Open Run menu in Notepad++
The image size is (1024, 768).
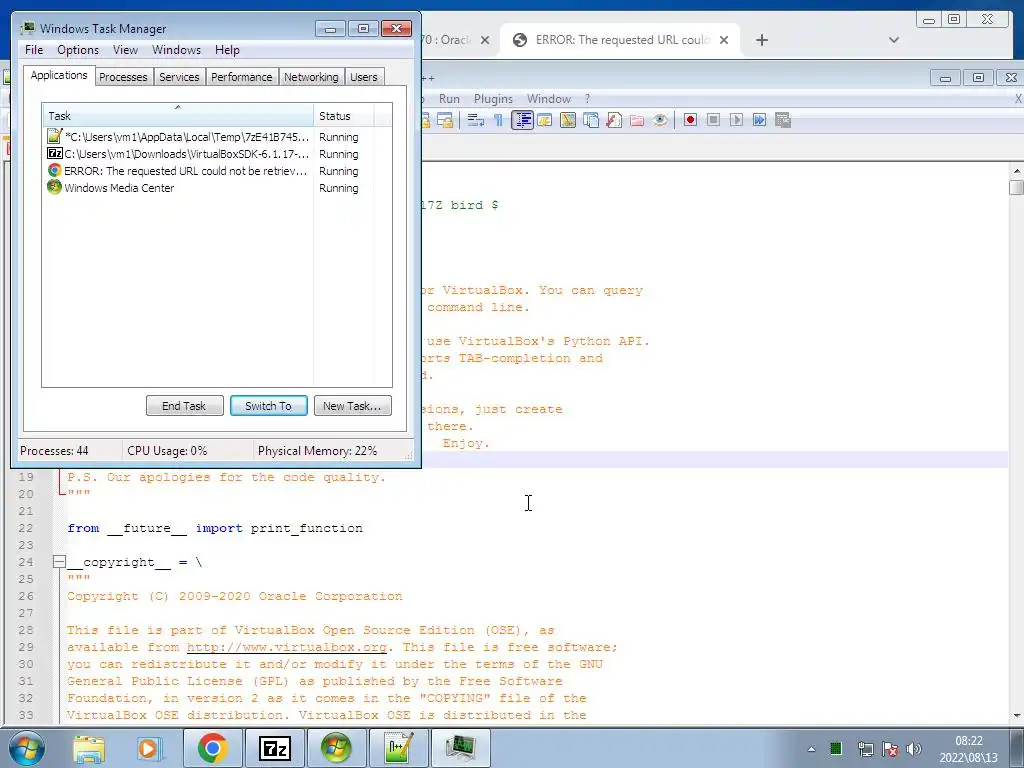tap(449, 99)
